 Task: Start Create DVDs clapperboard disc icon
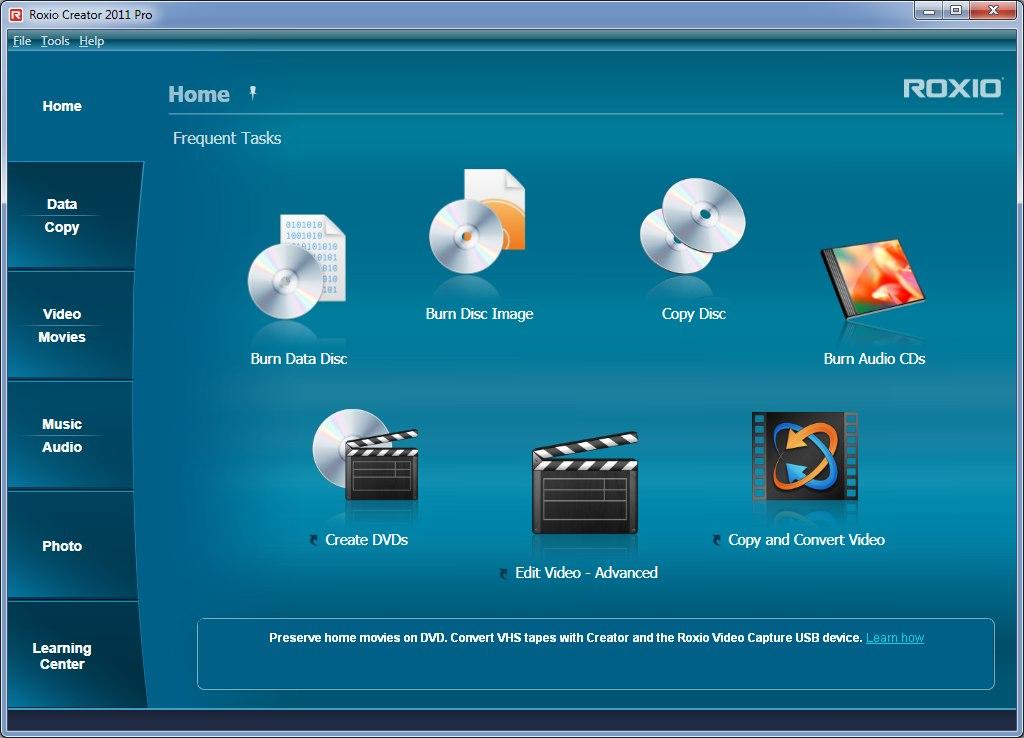365,456
